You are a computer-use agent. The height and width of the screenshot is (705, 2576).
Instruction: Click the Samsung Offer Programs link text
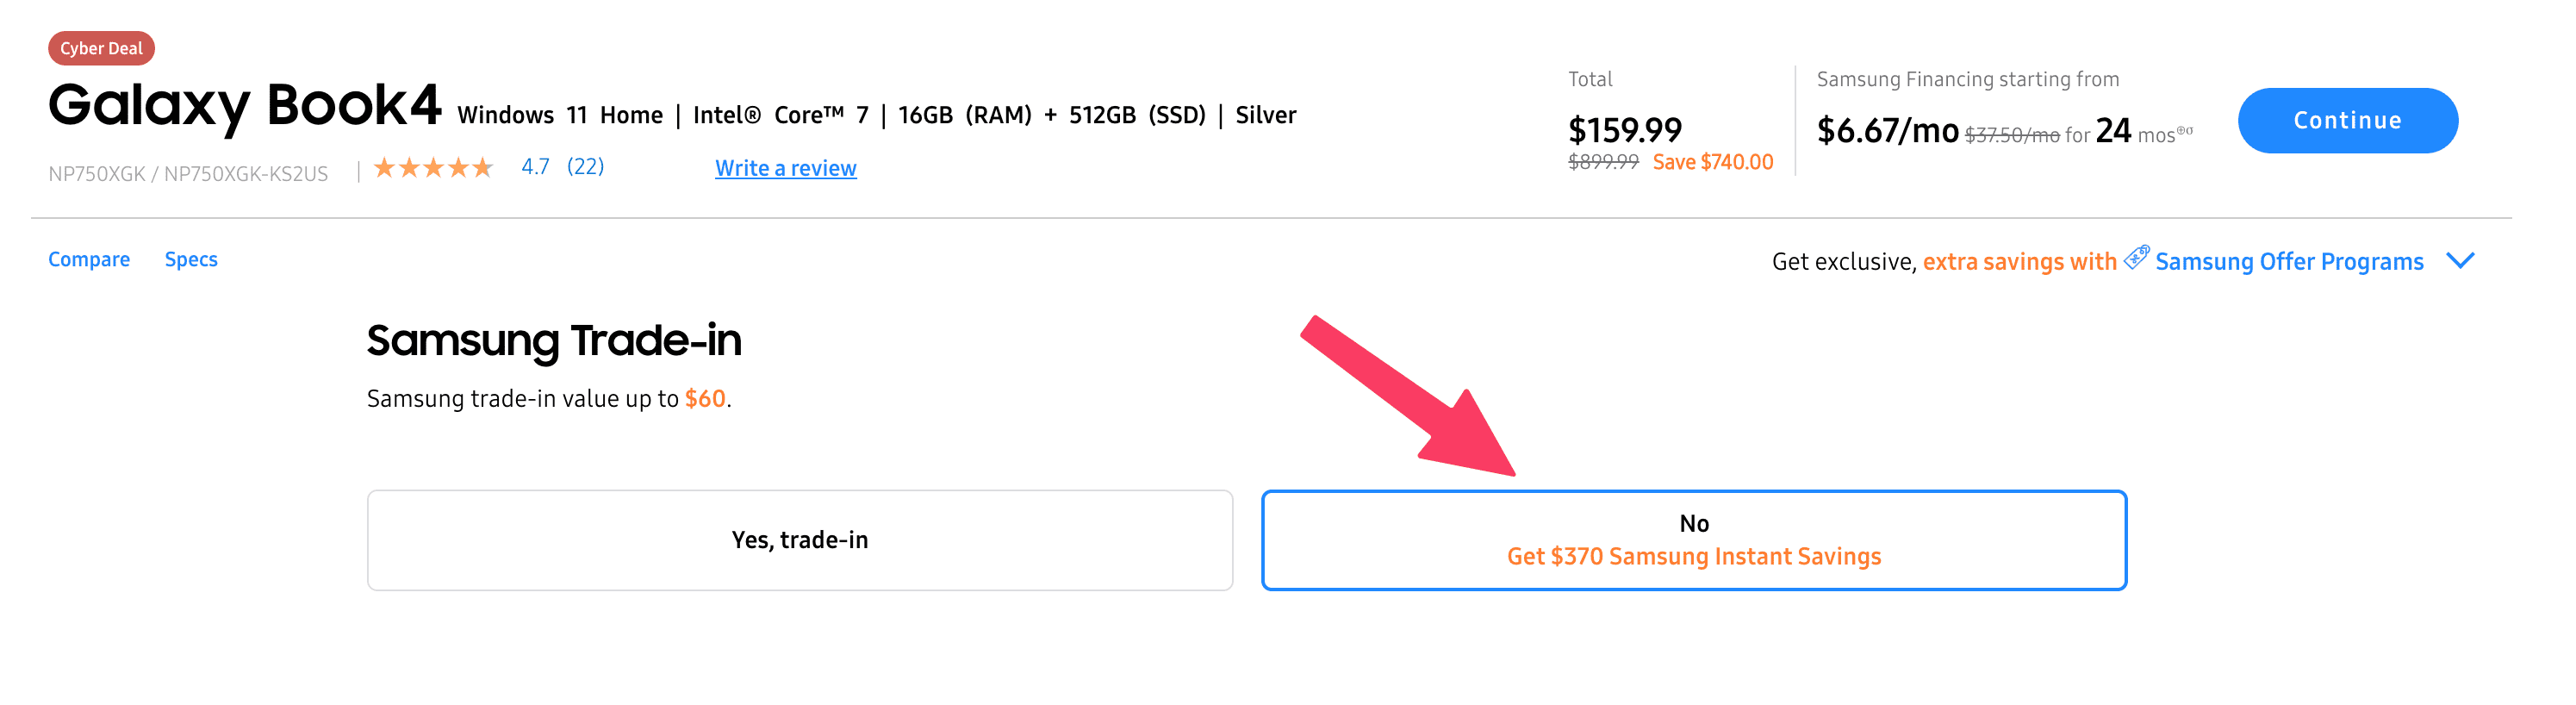2288,262
